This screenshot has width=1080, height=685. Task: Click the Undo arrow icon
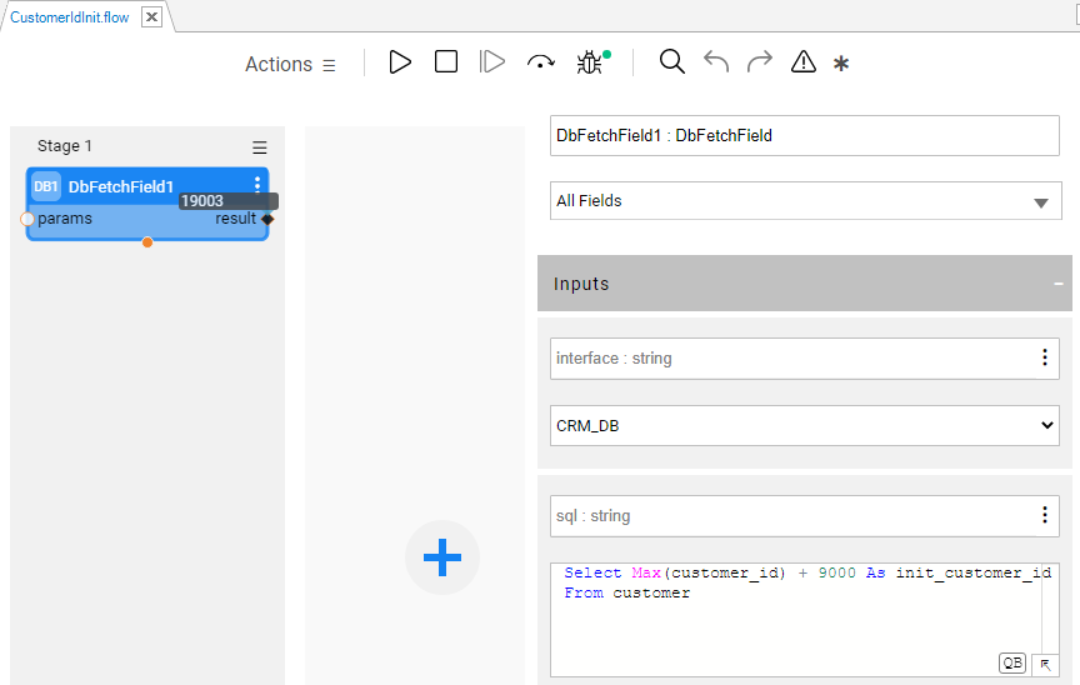[x=716, y=62]
